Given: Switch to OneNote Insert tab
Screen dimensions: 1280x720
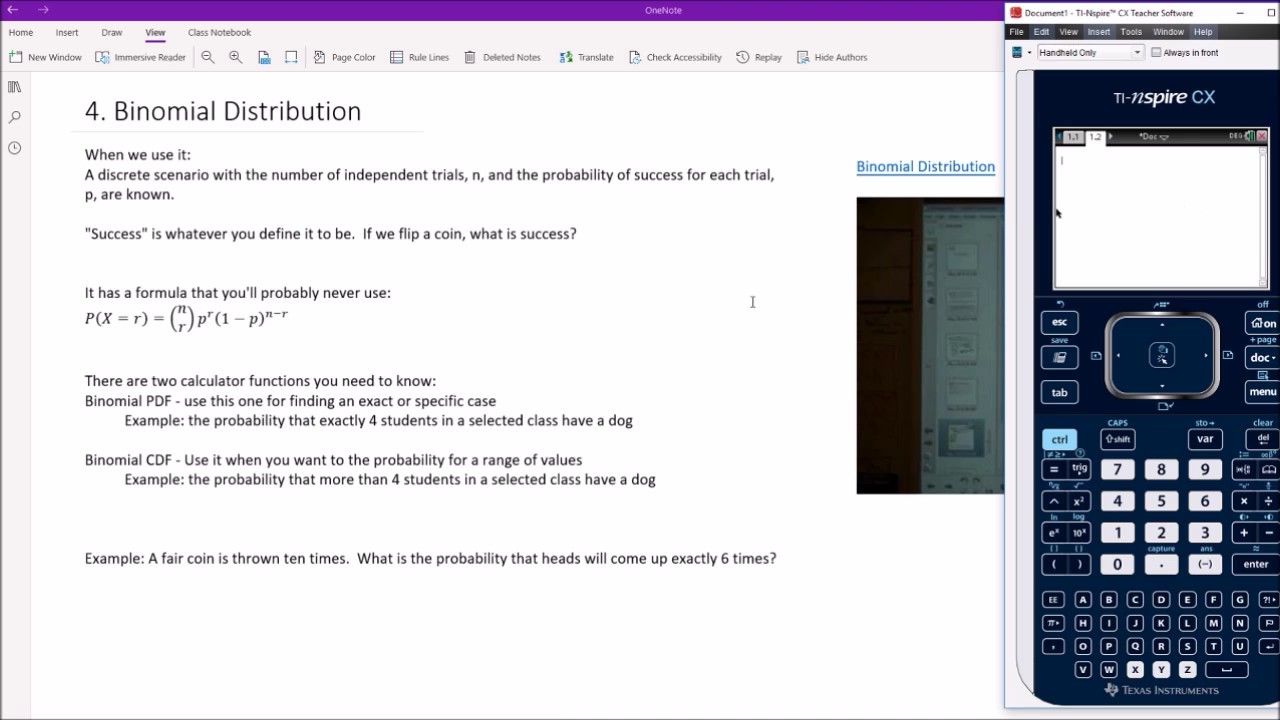Looking at the screenshot, I should pos(67,32).
